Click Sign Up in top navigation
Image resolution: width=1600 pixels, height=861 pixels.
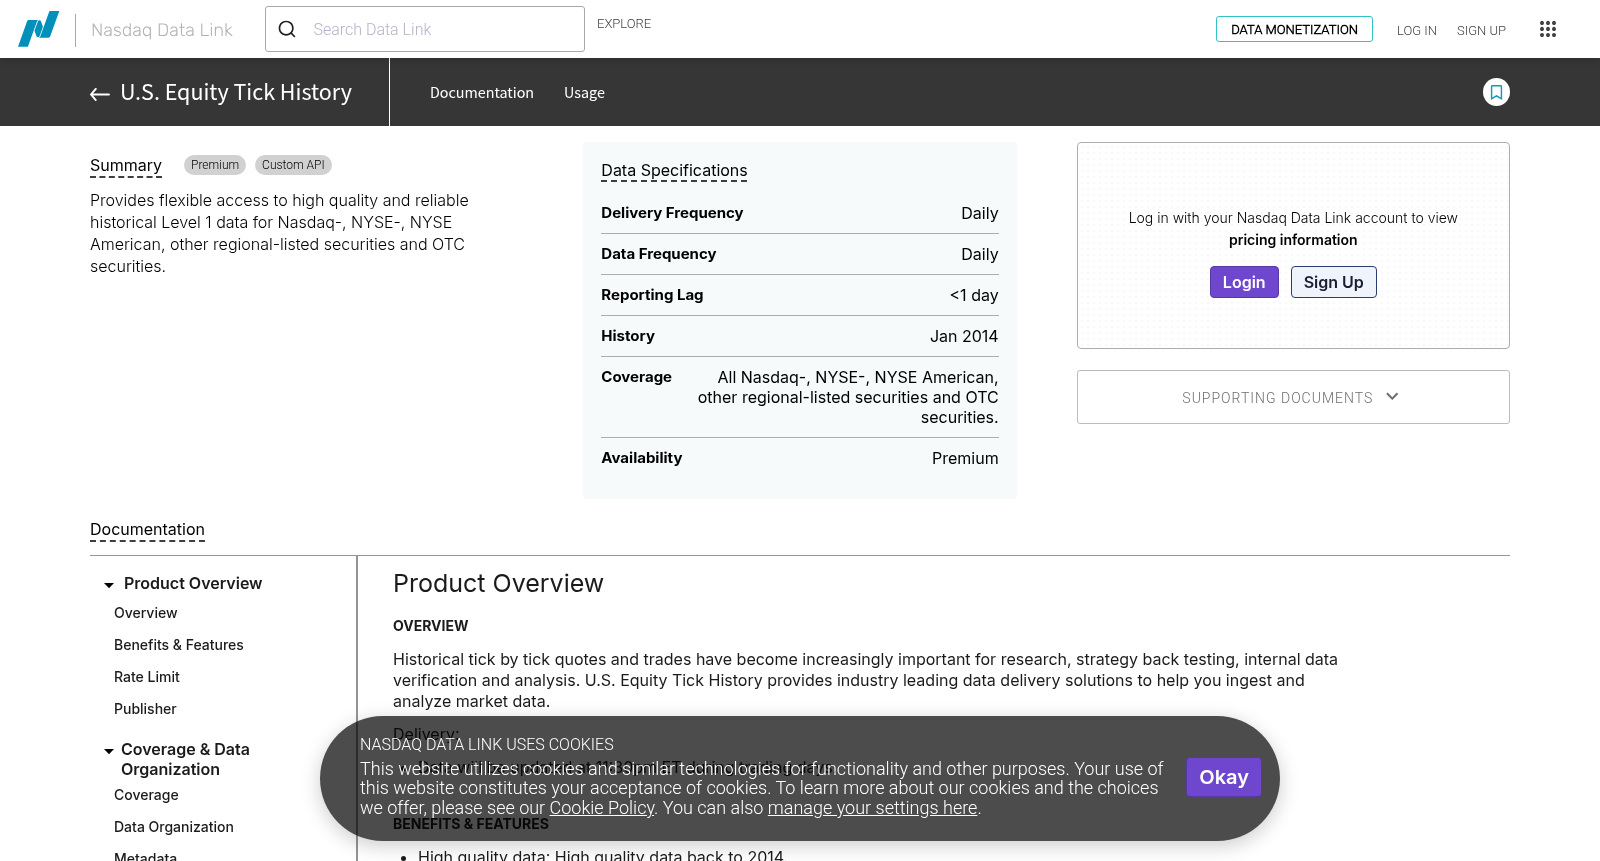1481,30
